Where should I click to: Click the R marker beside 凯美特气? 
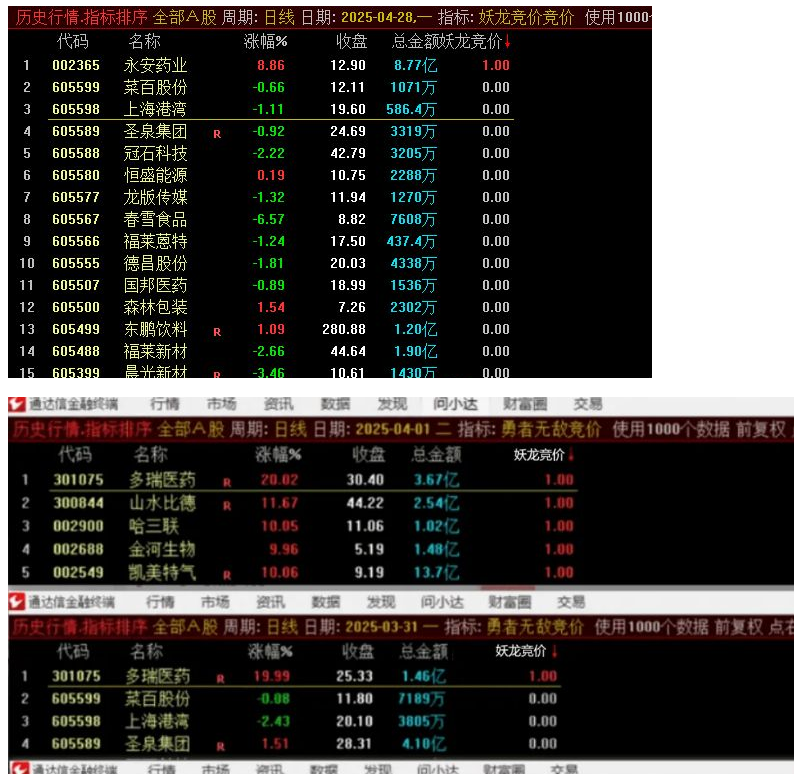pyautogui.click(x=227, y=575)
